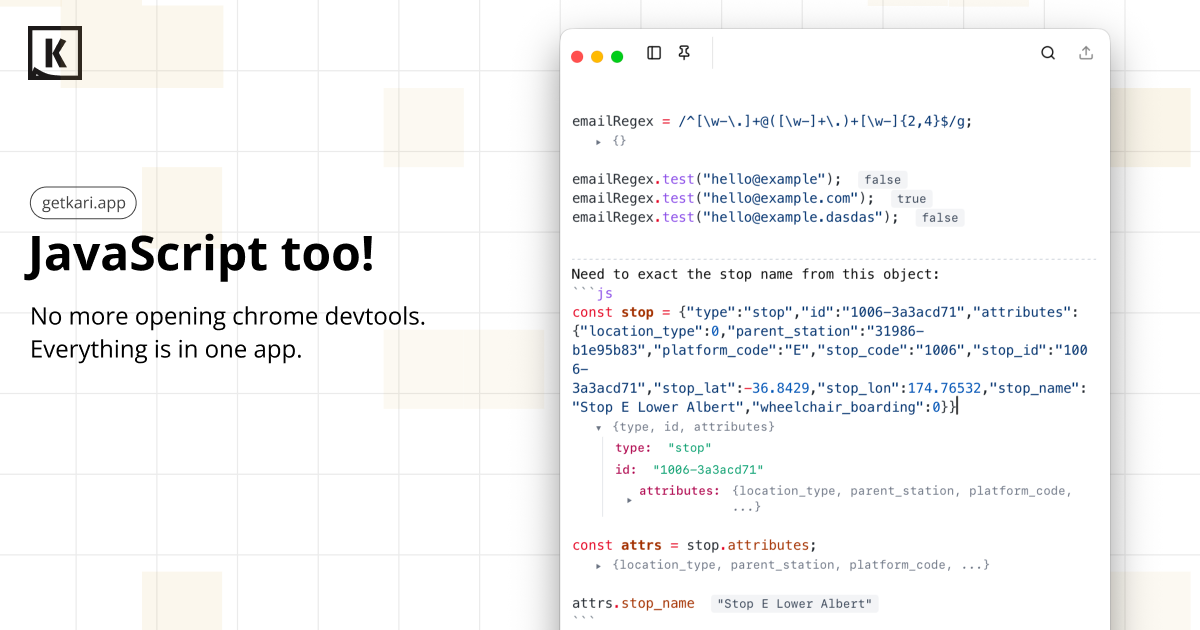This screenshot has width=1200, height=630.
Task: Click the emailRegex.test("hello@example.com") line
Action: pyautogui.click(x=723, y=198)
